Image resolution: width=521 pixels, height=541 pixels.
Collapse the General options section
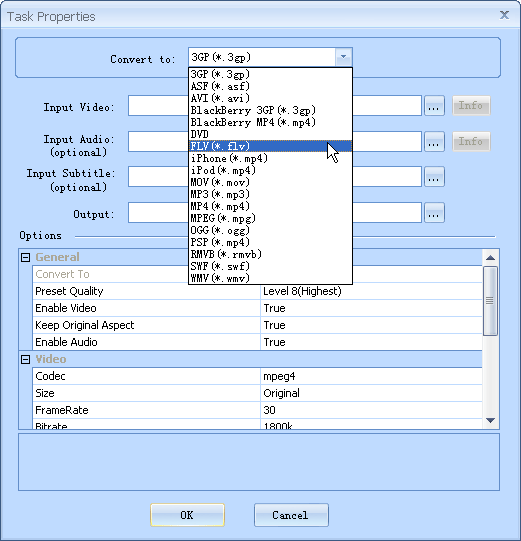[x=26, y=257]
